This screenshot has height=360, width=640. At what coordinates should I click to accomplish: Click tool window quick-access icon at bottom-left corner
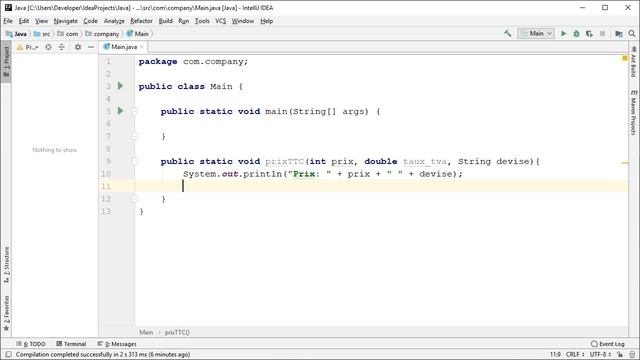click(x=8, y=354)
